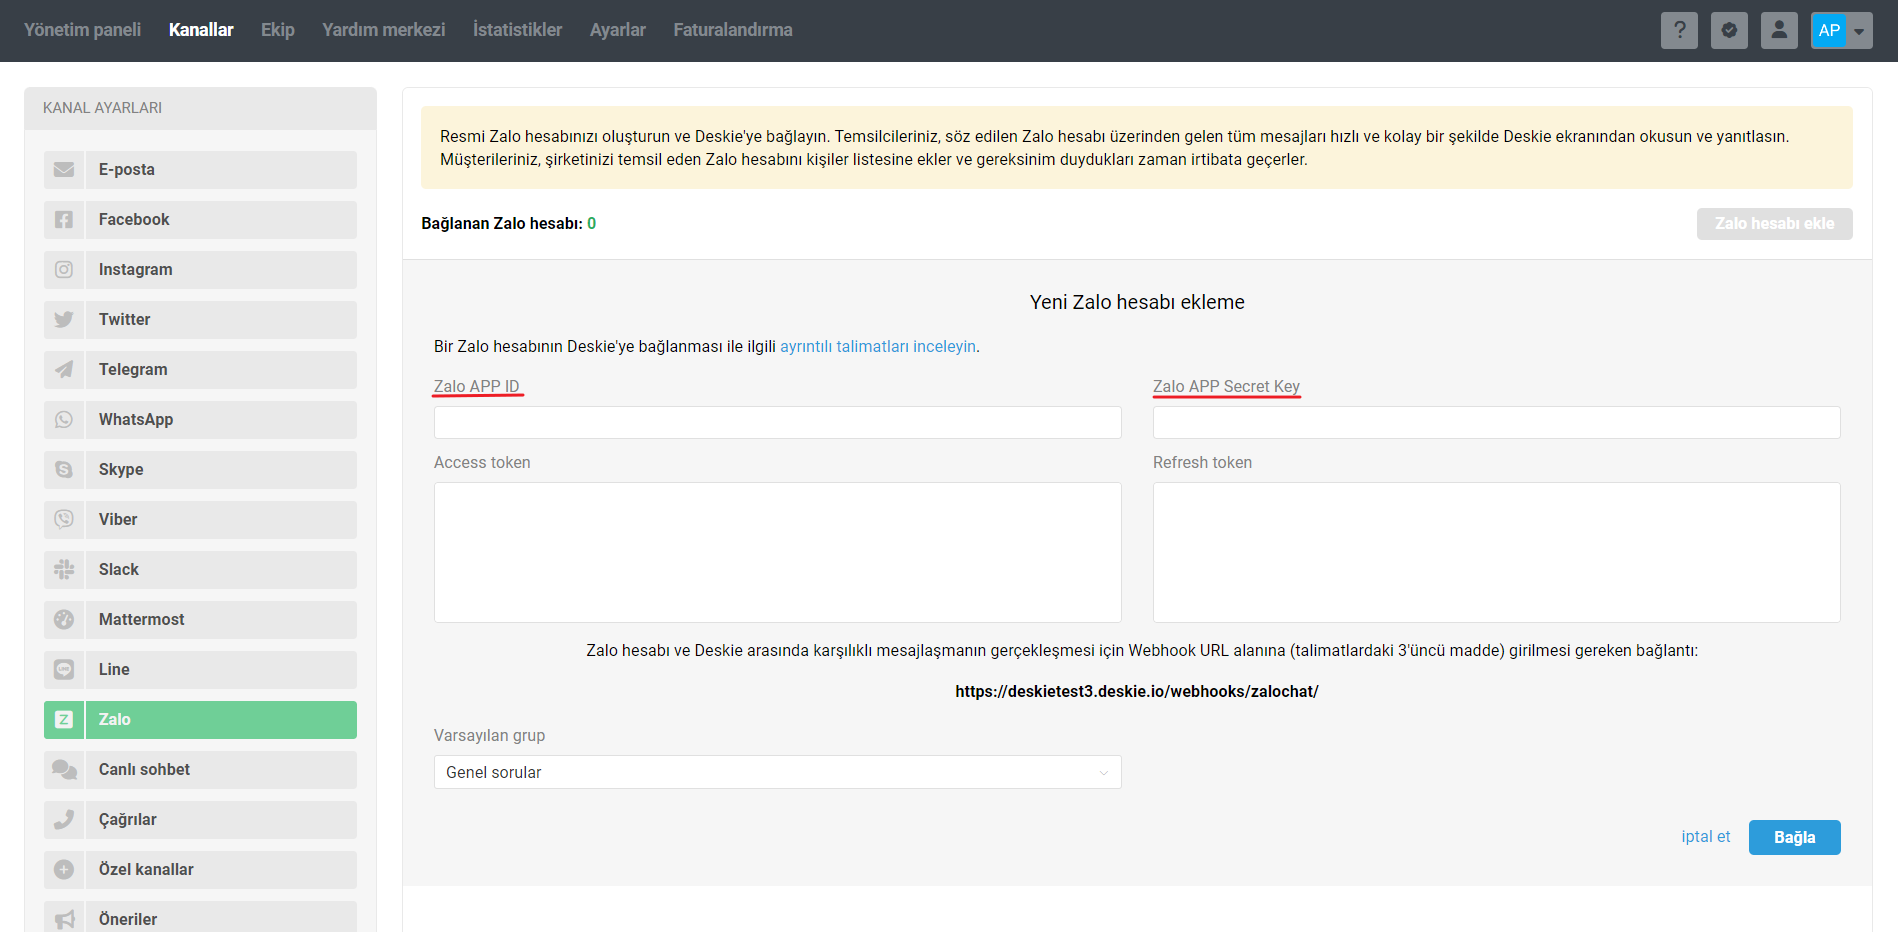Click the Mattermost channel icon
The height and width of the screenshot is (932, 1898).
[x=64, y=620]
